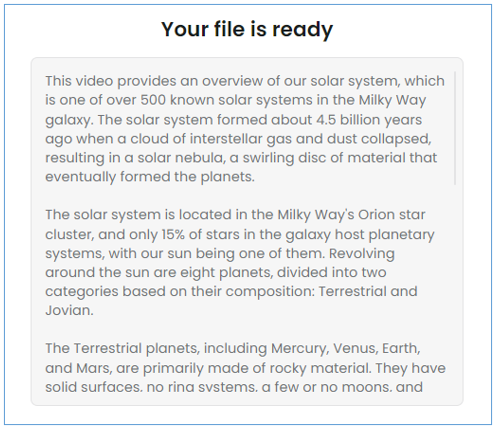The image size is (496, 429).
Task: Click the "Your file is ready" heading
Action: [247, 29]
